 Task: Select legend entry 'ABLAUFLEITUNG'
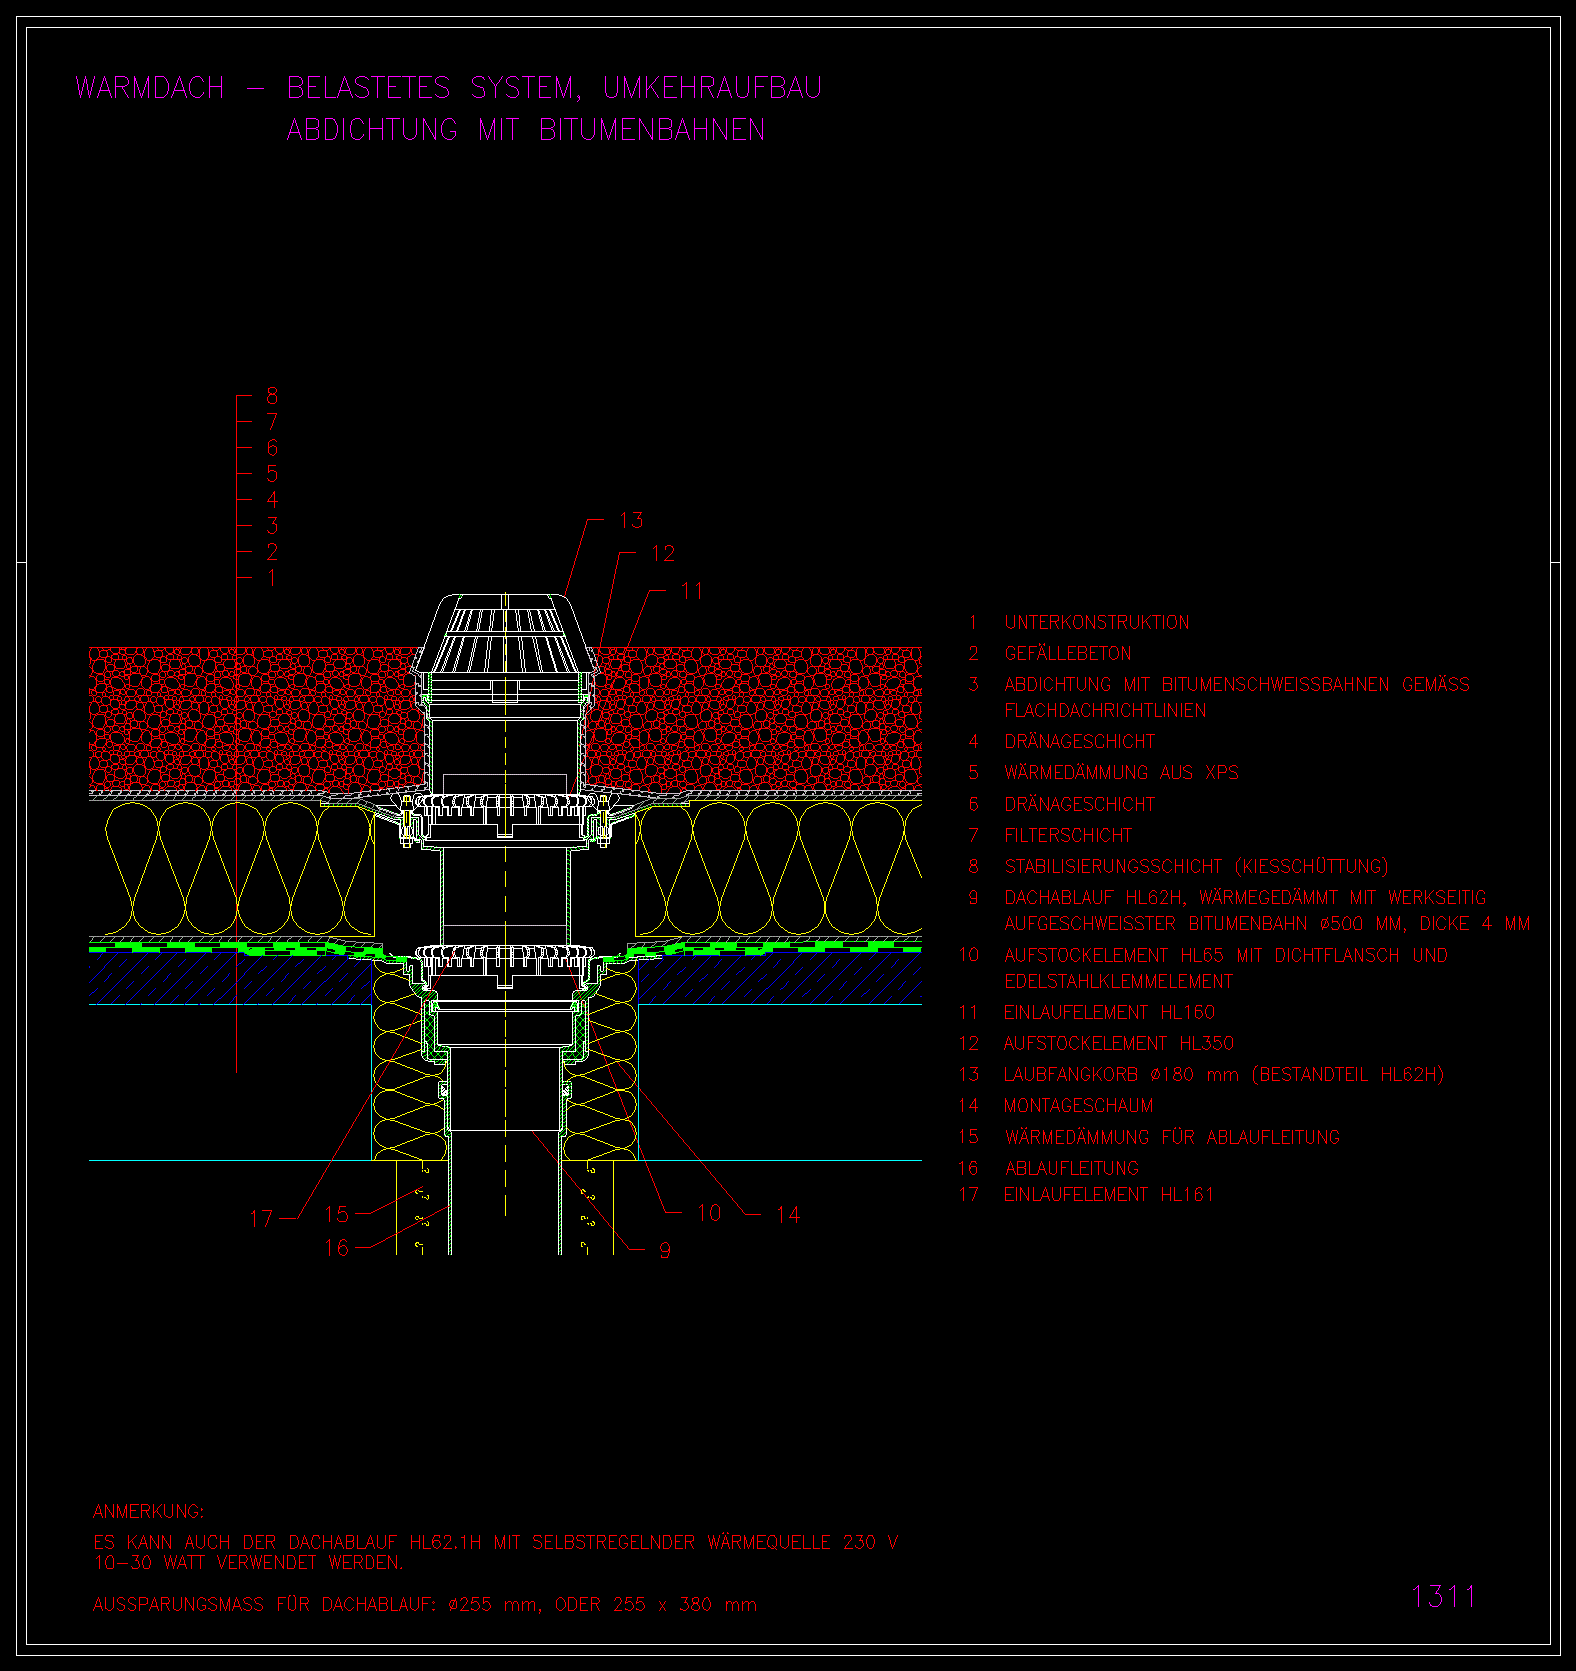(x=1071, y=1168)
